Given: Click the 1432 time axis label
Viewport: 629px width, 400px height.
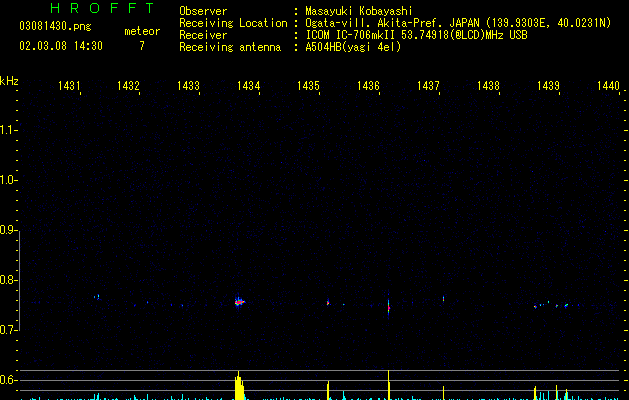Looking at the screenshot, I should pos(128,86).
